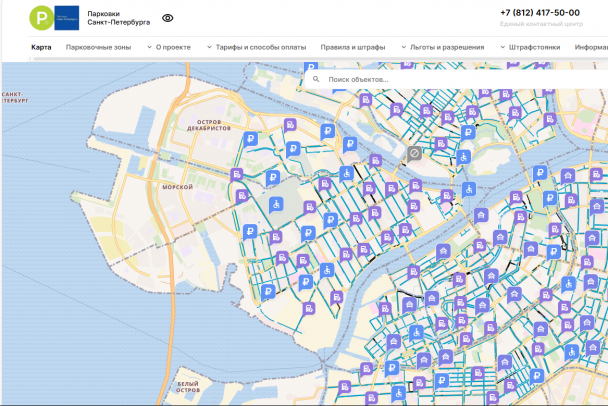Click the Парковки Санкт-Петербурга site title
The height and width of the screenshot is (406, 608).
coord(119,18)
